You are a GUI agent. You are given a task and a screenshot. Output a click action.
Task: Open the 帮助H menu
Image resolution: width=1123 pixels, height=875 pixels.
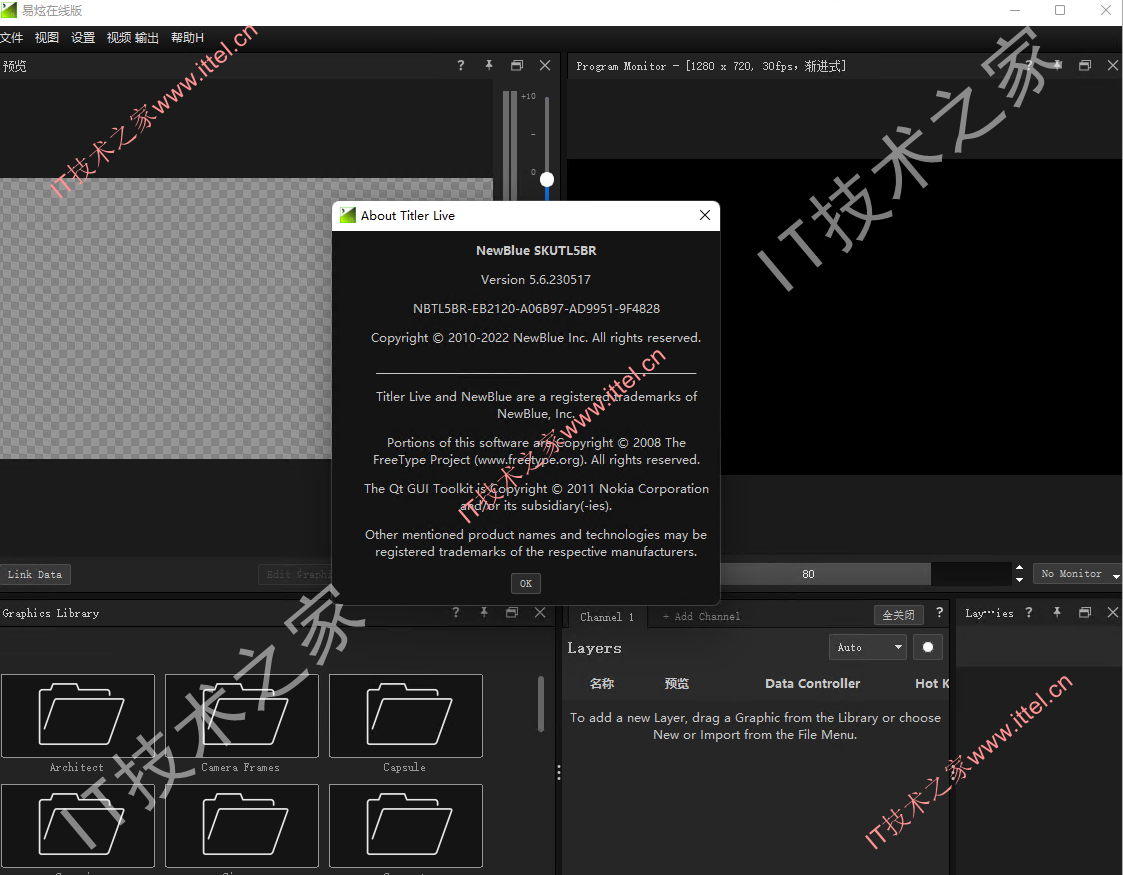[187, 38]
